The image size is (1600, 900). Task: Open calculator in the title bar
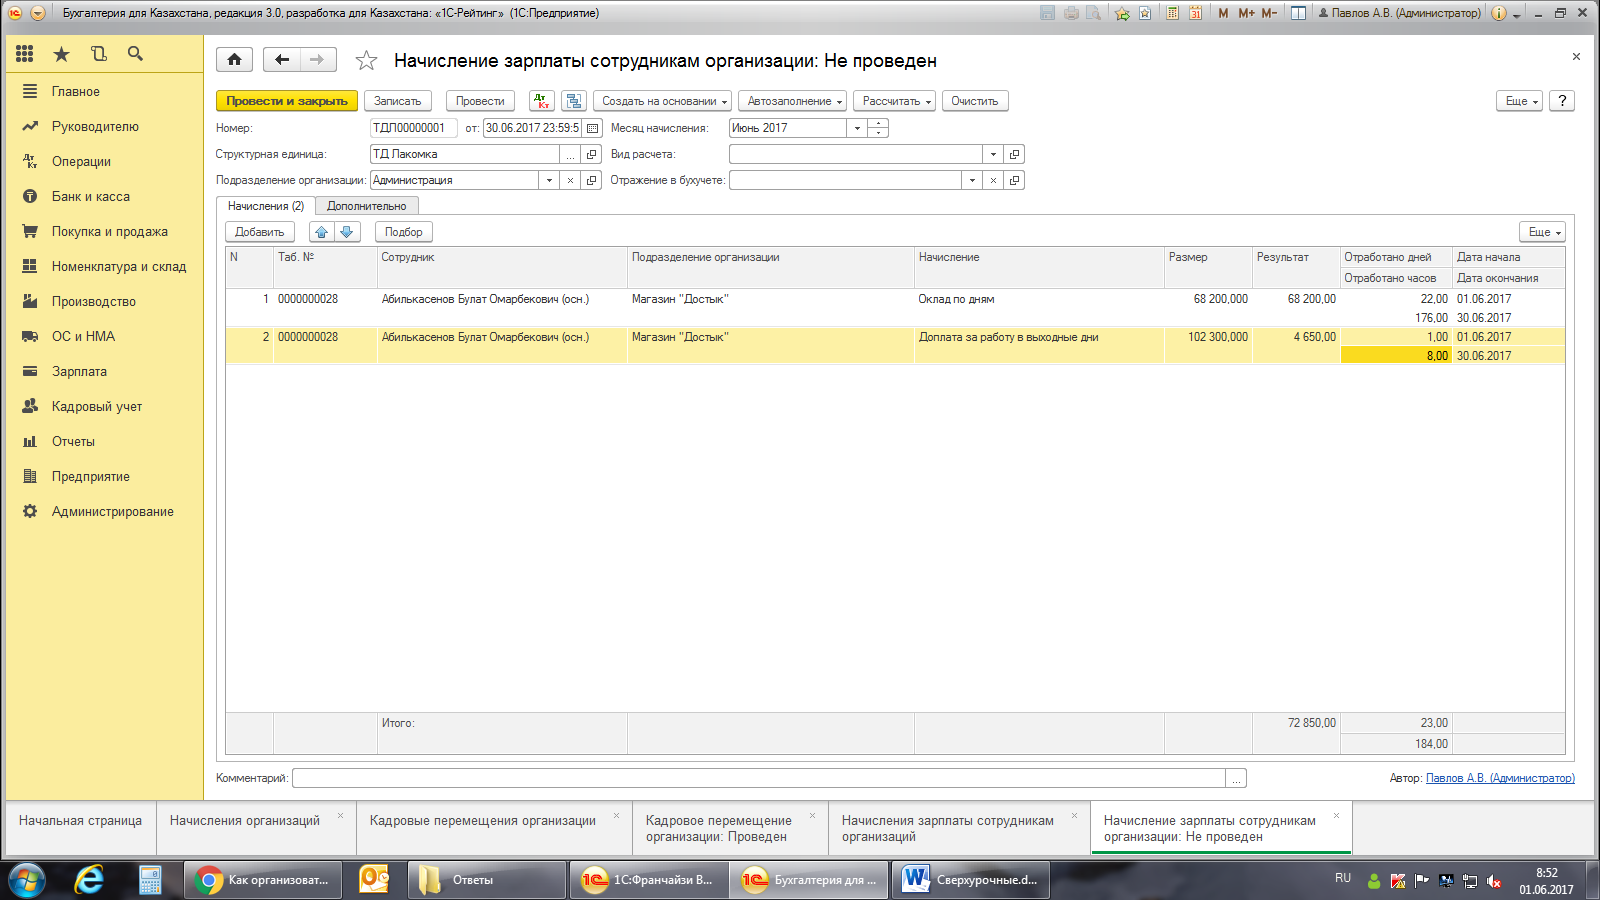tap(1172, 13)
